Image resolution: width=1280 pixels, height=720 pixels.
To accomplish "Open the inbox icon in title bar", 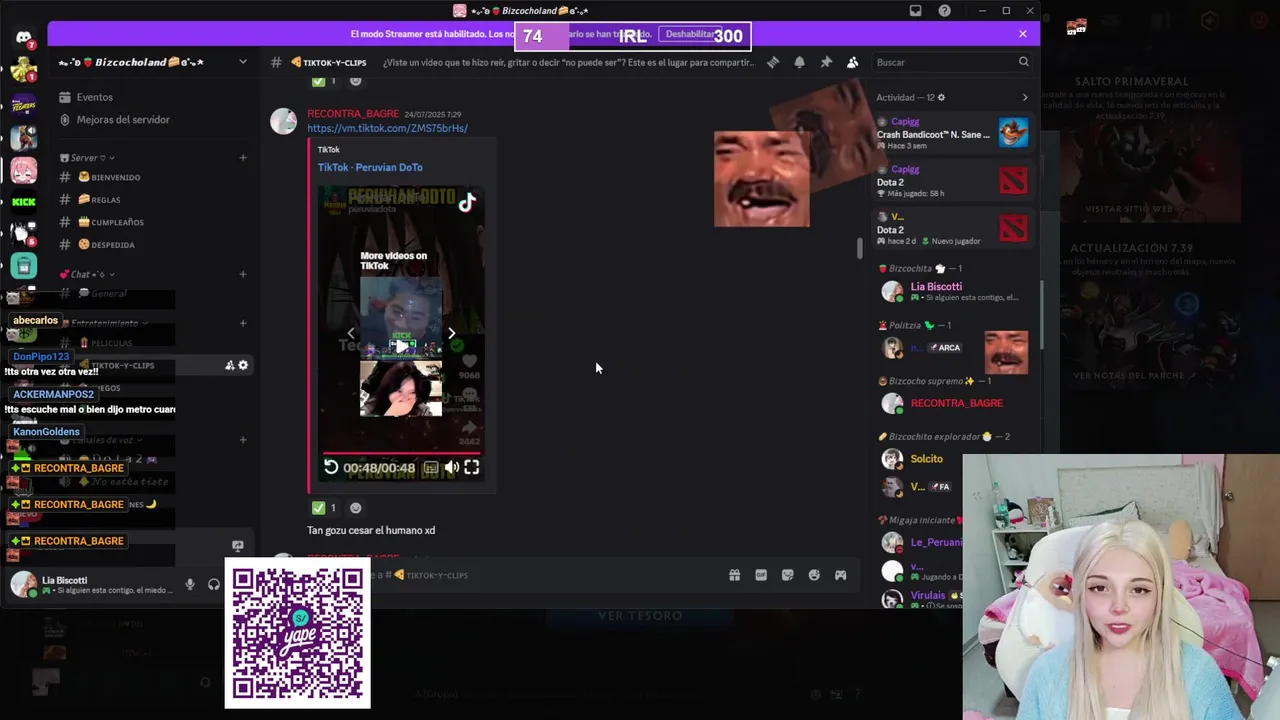I will 915,11.
